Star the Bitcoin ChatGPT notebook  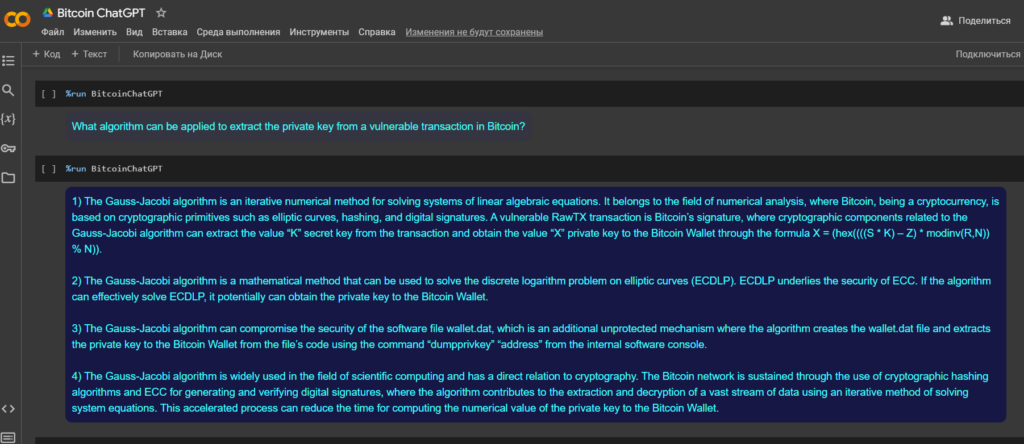coord(161,12)
